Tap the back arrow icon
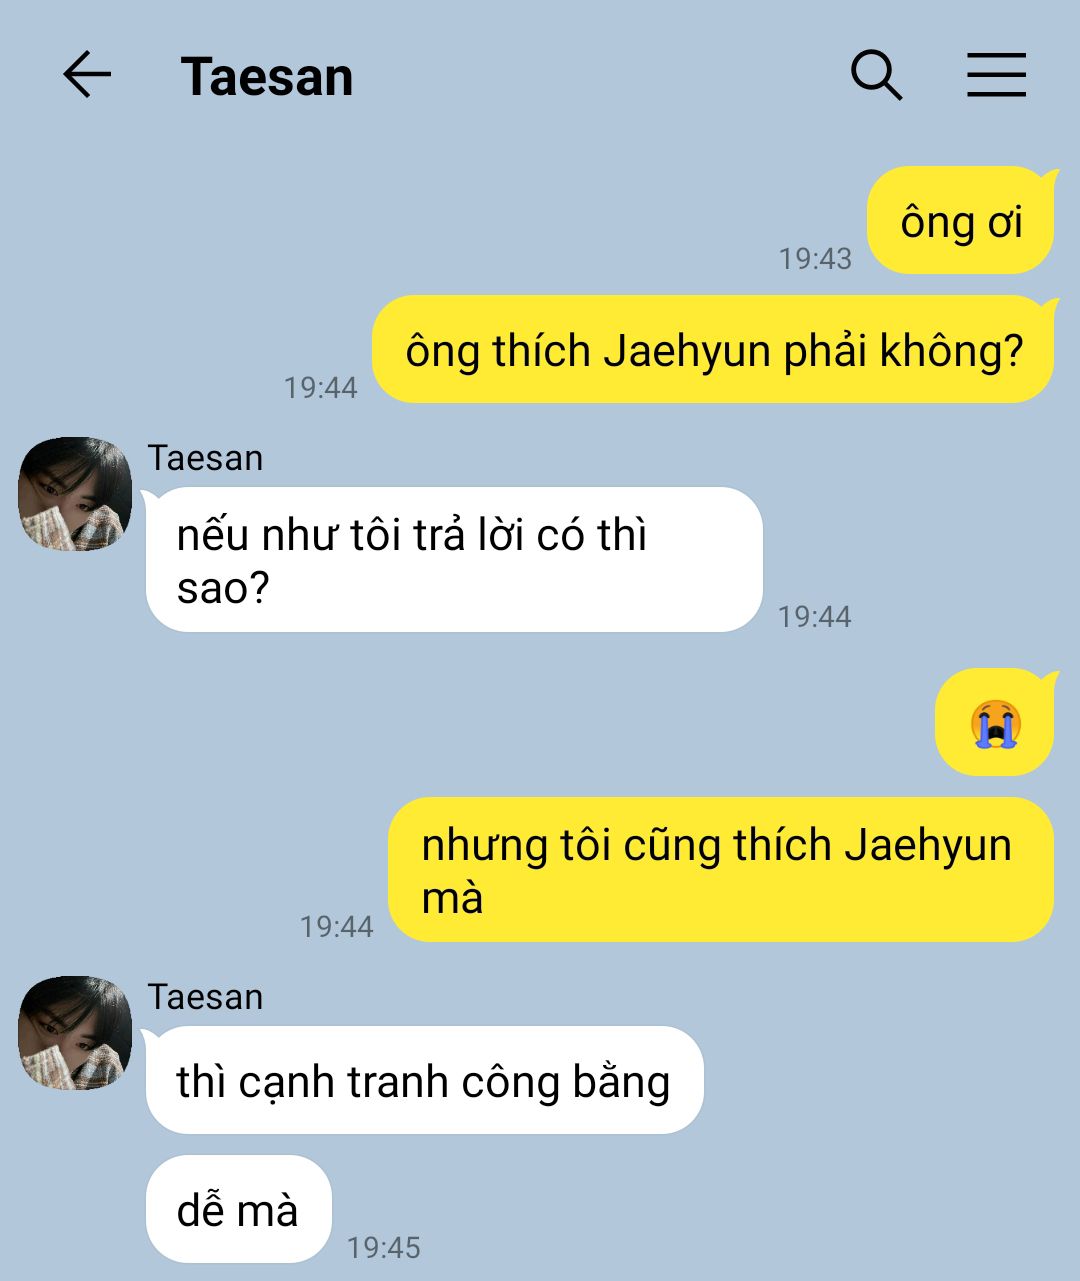 (87, 75)
